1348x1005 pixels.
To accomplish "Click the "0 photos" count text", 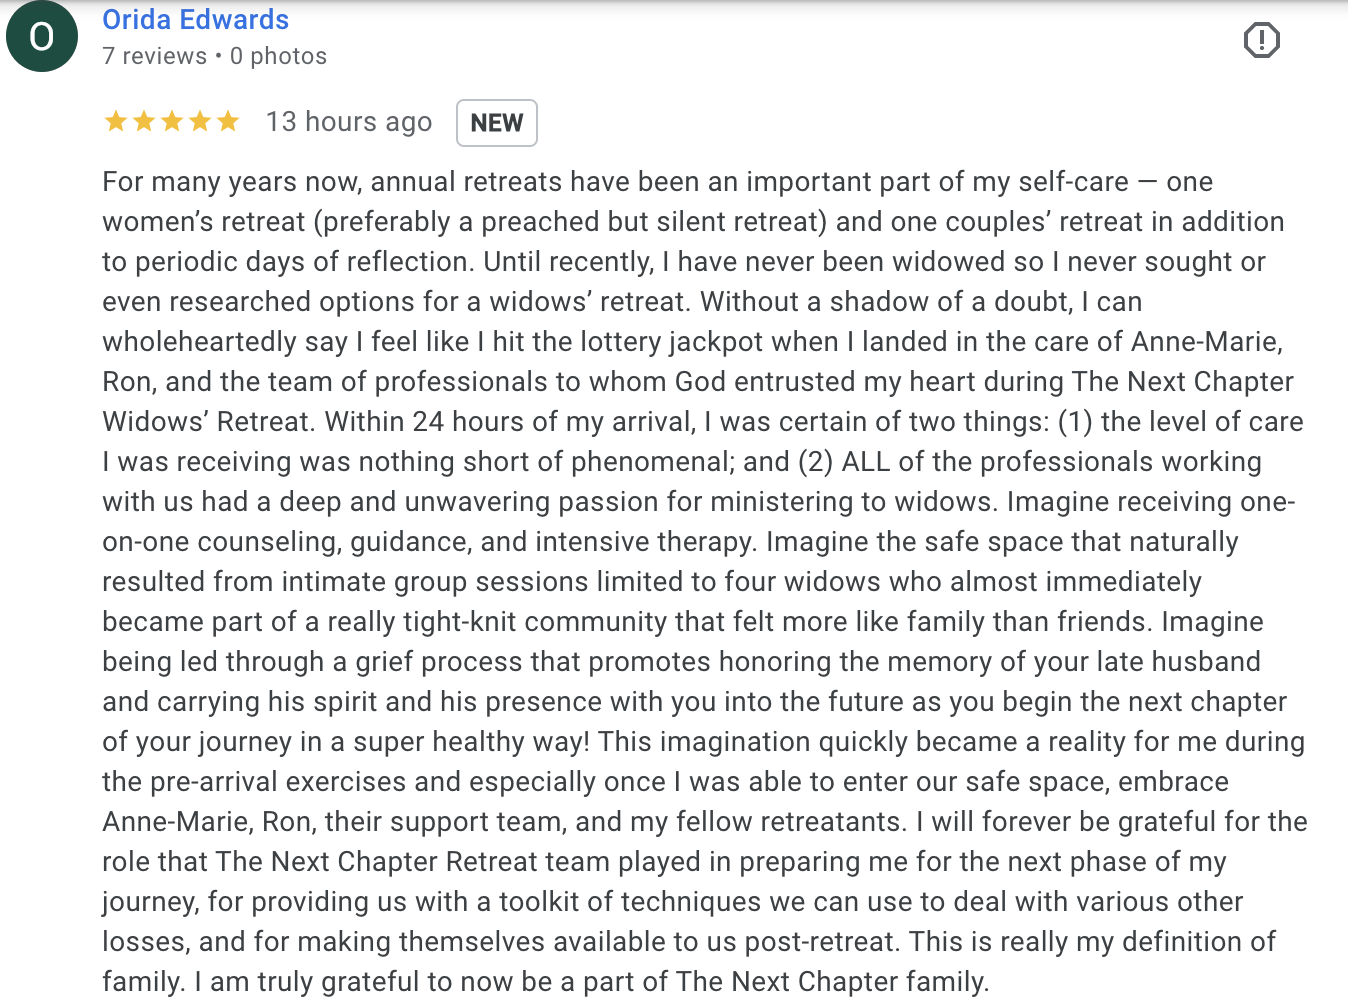I will 278,56.
